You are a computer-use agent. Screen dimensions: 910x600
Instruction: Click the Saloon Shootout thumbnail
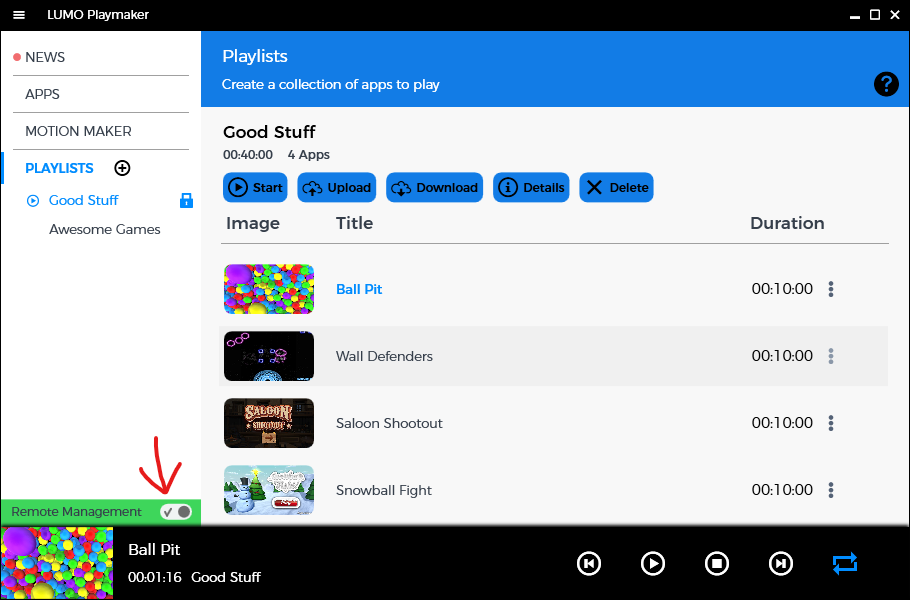coord(269,423)
